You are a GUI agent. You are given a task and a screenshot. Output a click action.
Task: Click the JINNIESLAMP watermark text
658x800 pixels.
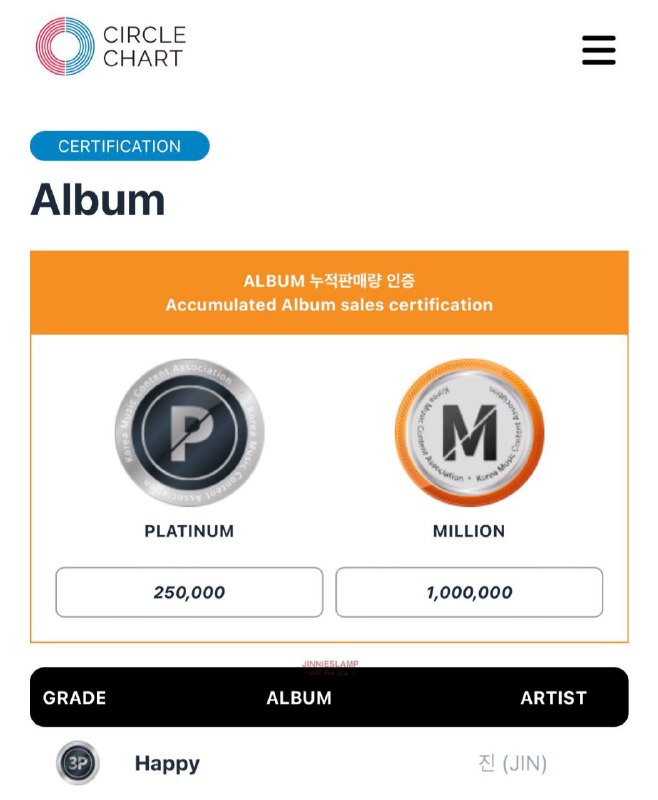[330, 664]
